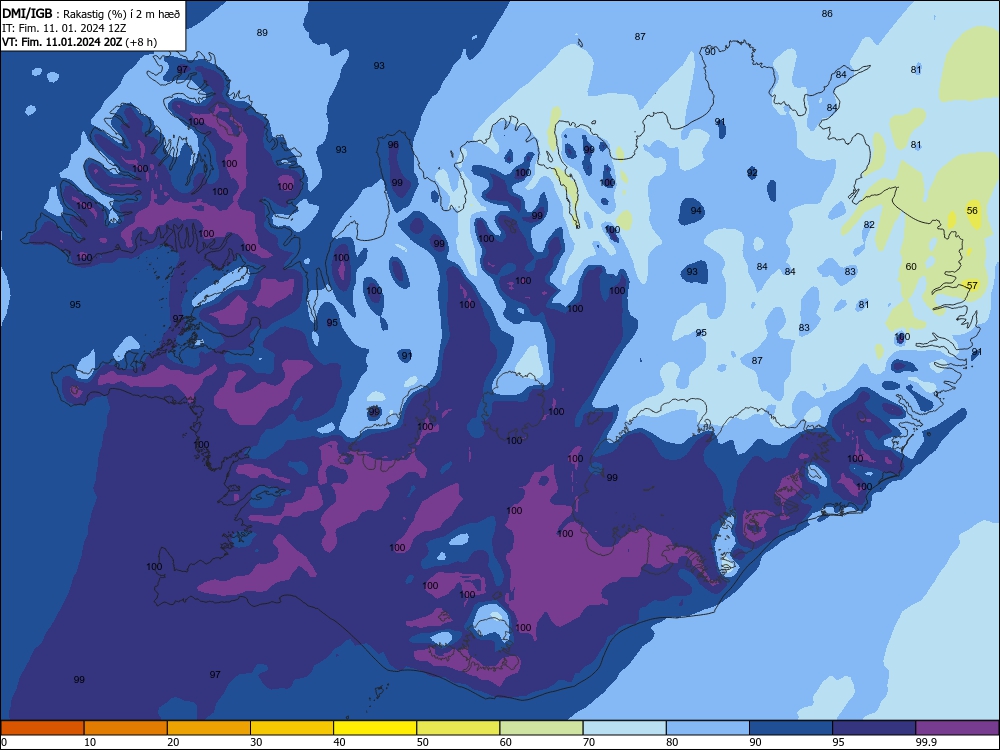The image size is (1000, 750).
Task: Click the 80–90 light blue legend swatch
Action: pos(708,728)
